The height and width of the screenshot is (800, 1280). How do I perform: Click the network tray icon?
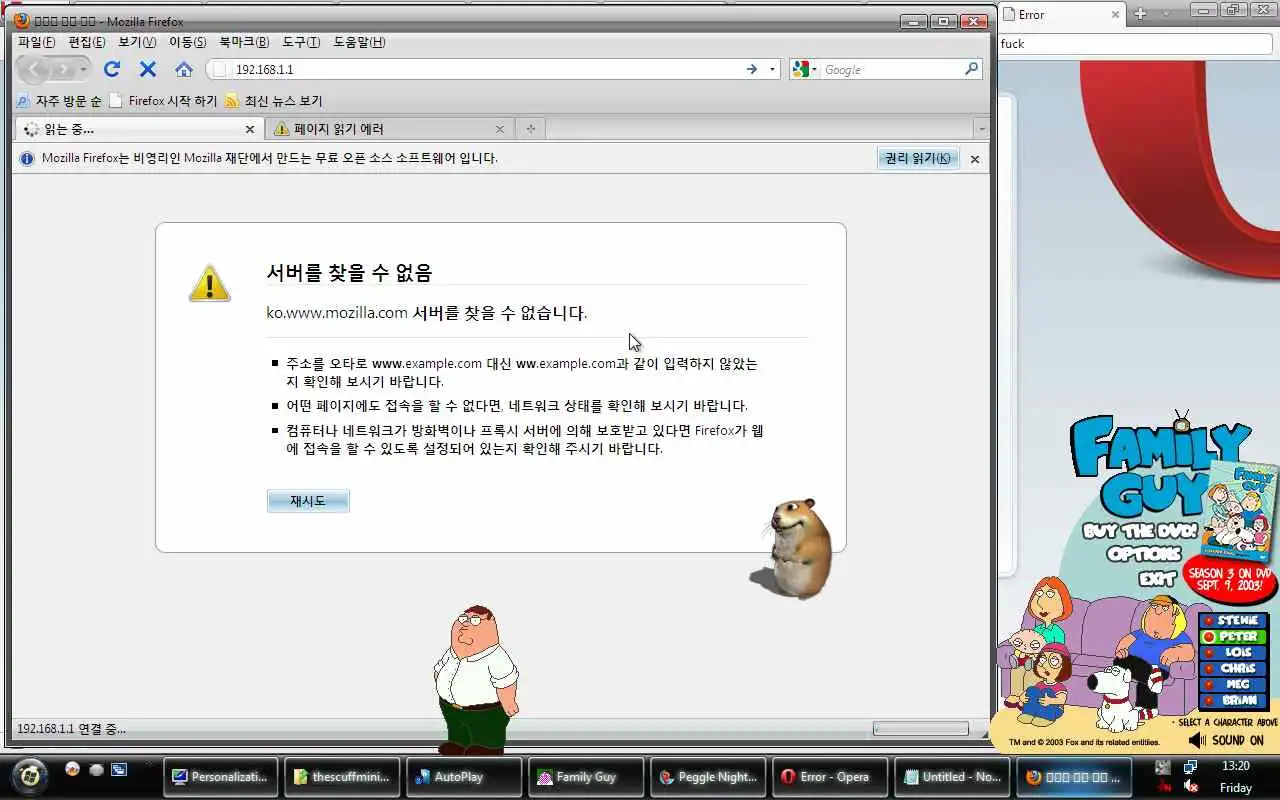click(x=1190, y=767)
